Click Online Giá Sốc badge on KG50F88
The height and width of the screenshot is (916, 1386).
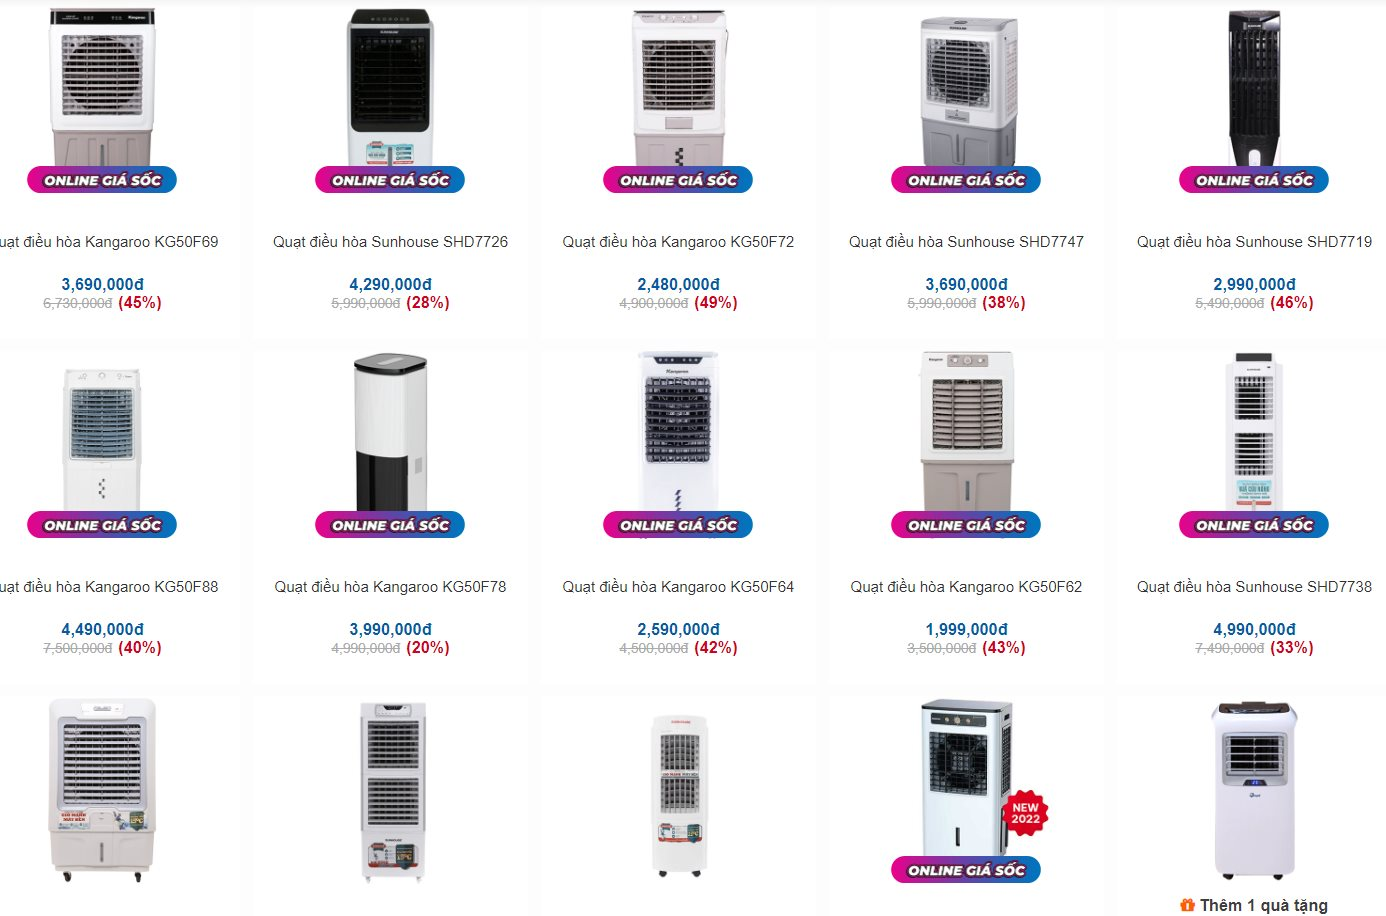click(102, 525)
